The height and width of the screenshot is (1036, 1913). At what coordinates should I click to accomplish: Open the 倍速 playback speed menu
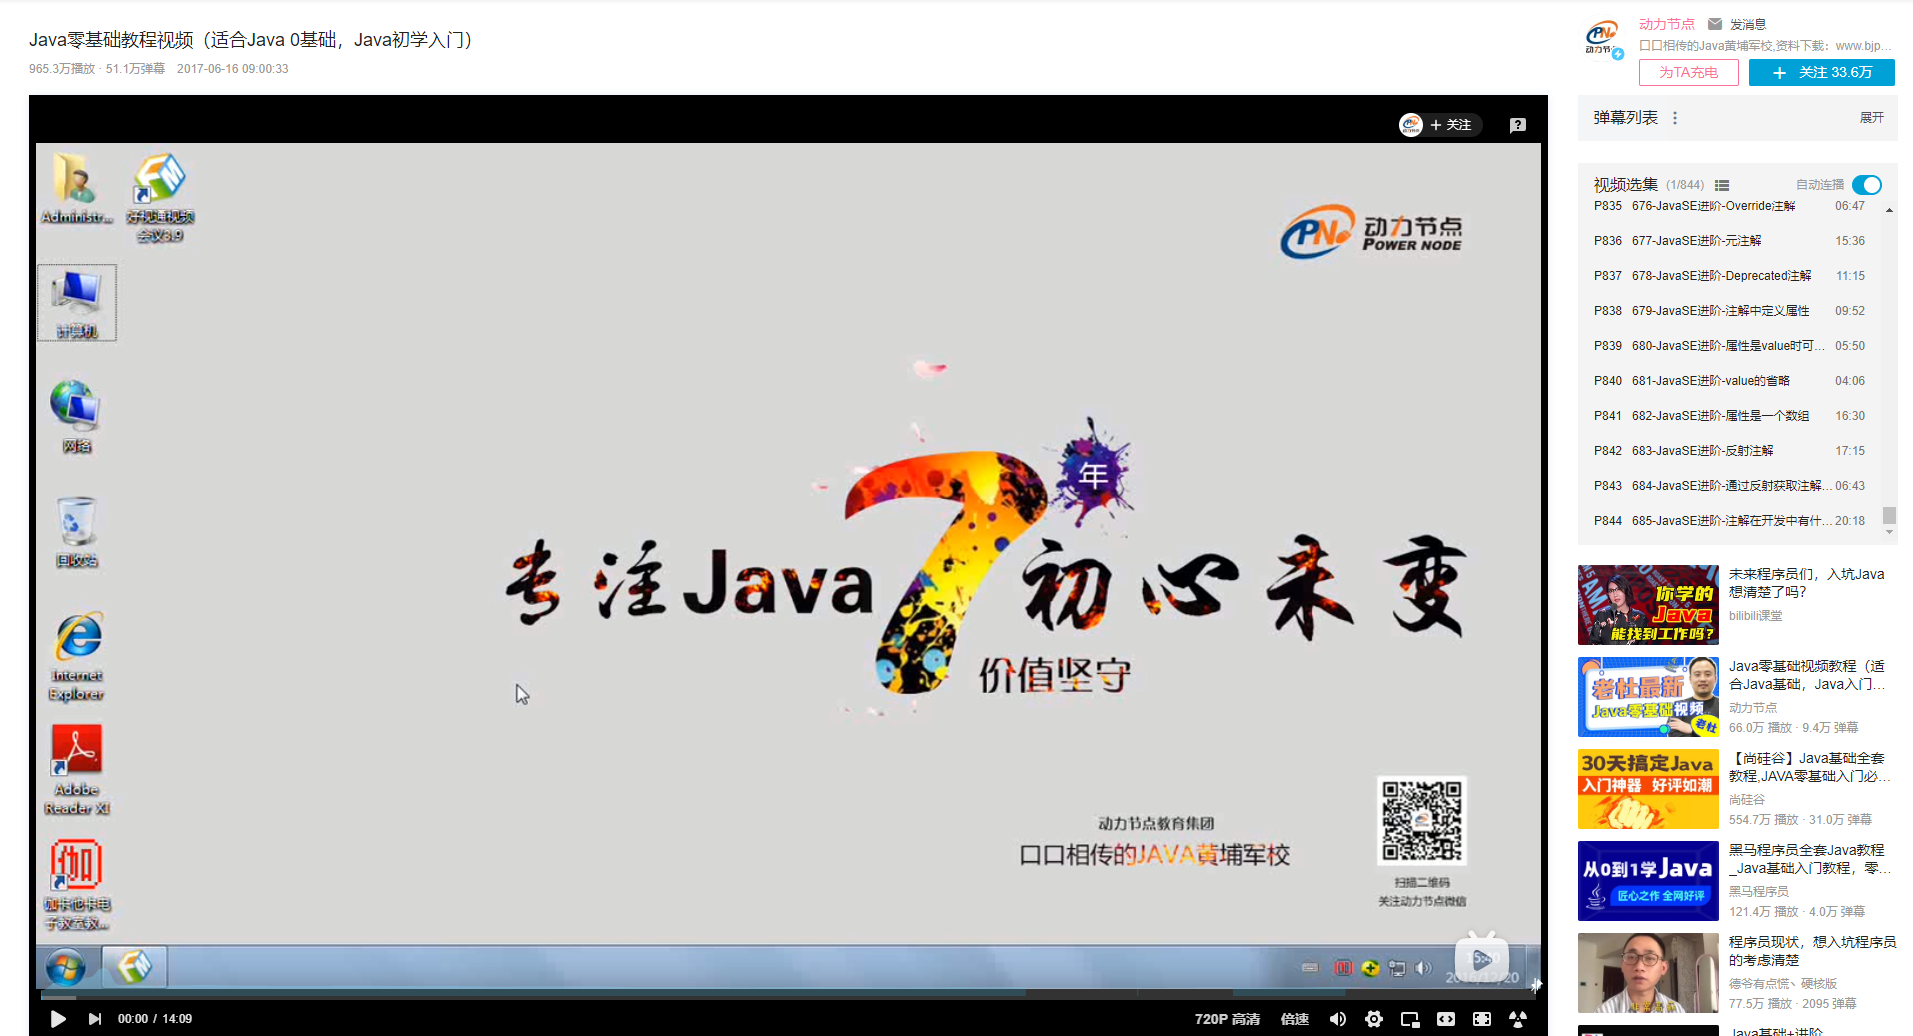coord(1295,1019)
